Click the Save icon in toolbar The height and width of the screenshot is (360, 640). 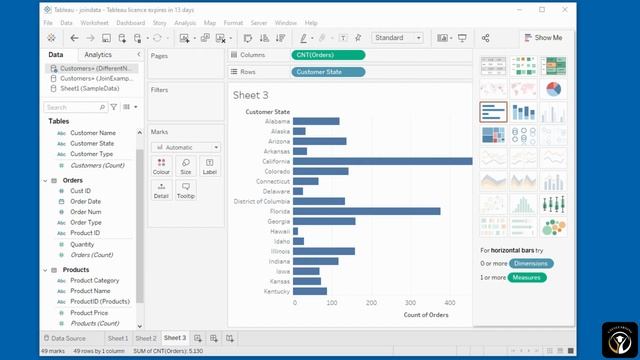(106, 38)
